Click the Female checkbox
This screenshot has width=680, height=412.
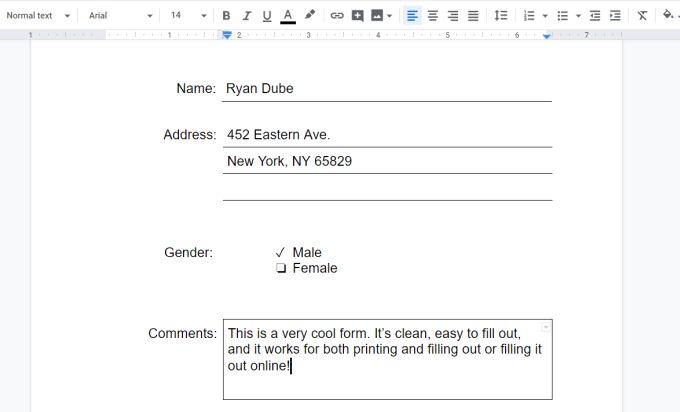click(x=281, y=268)
